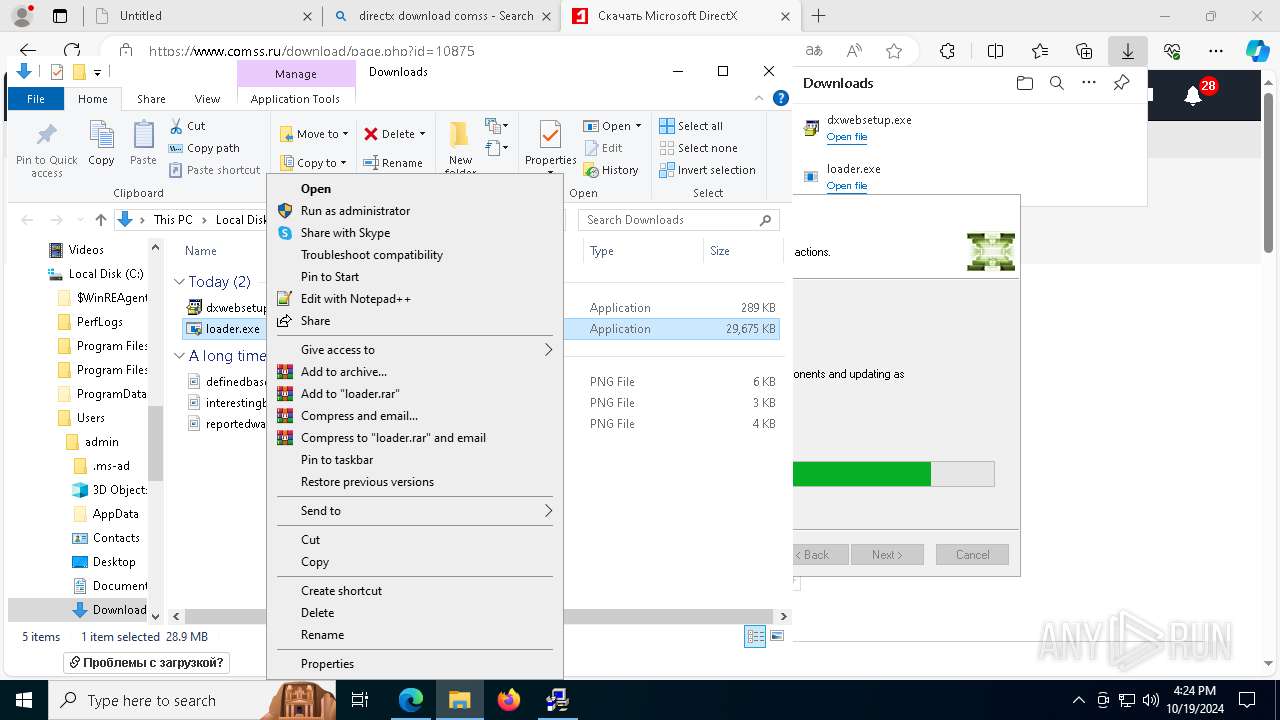Viewport: 1280px width, 720px height.
Task: Open Move to dropdown in ribbon
Action: tap(314, 134)
